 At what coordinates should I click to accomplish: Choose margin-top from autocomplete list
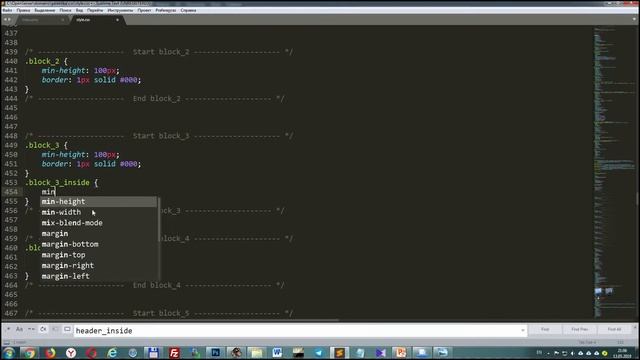98,255
